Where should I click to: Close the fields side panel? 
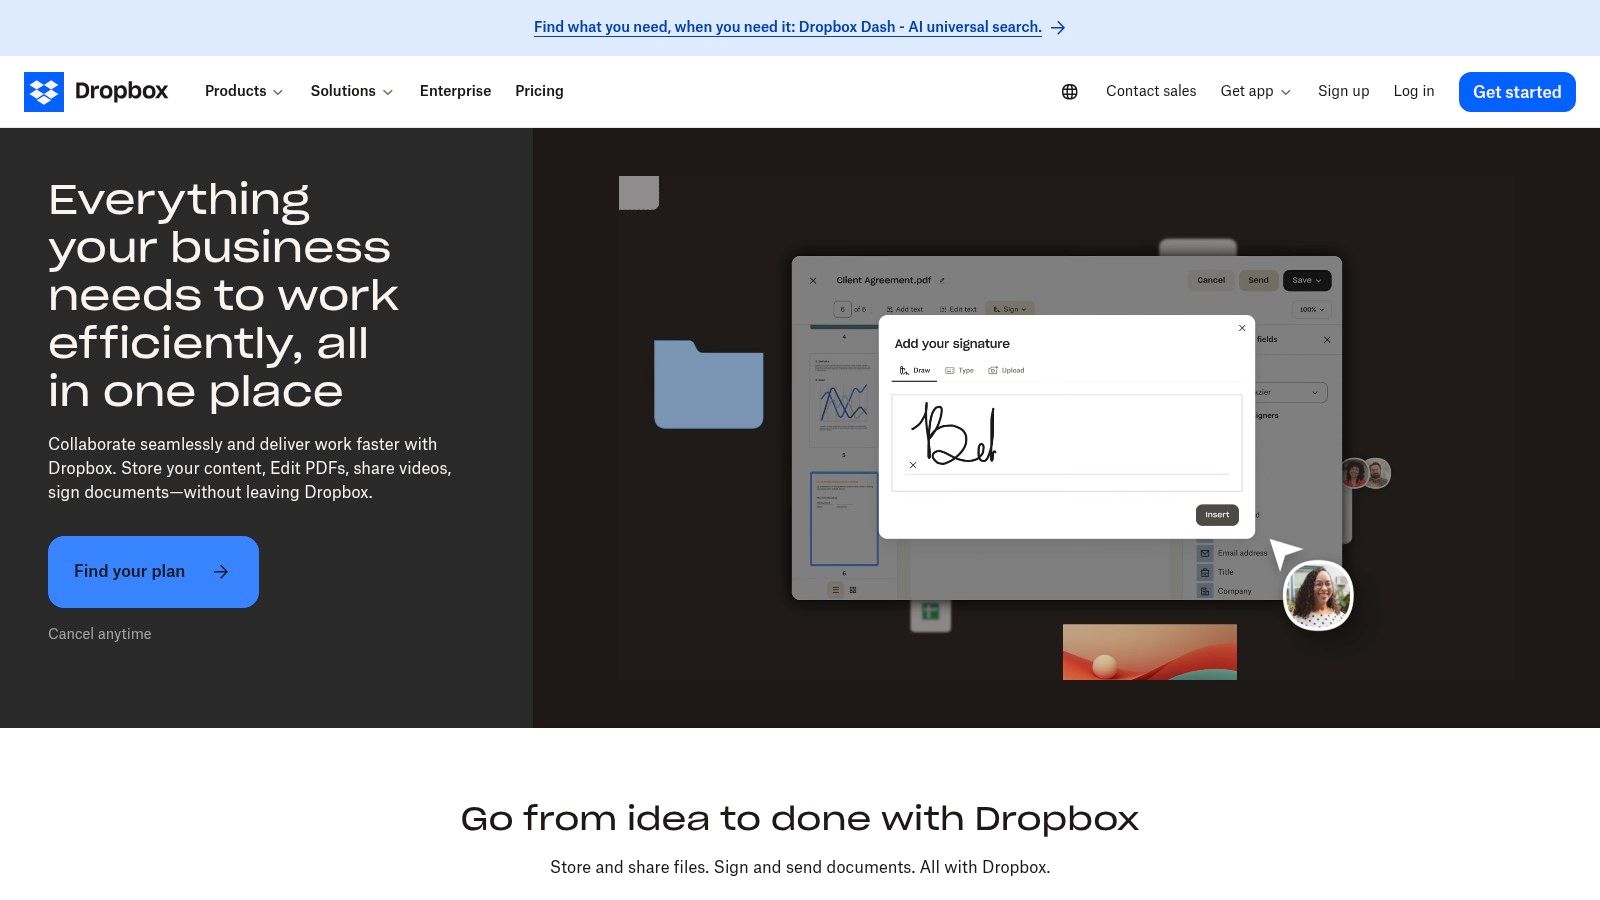[x=1327, y=340]
